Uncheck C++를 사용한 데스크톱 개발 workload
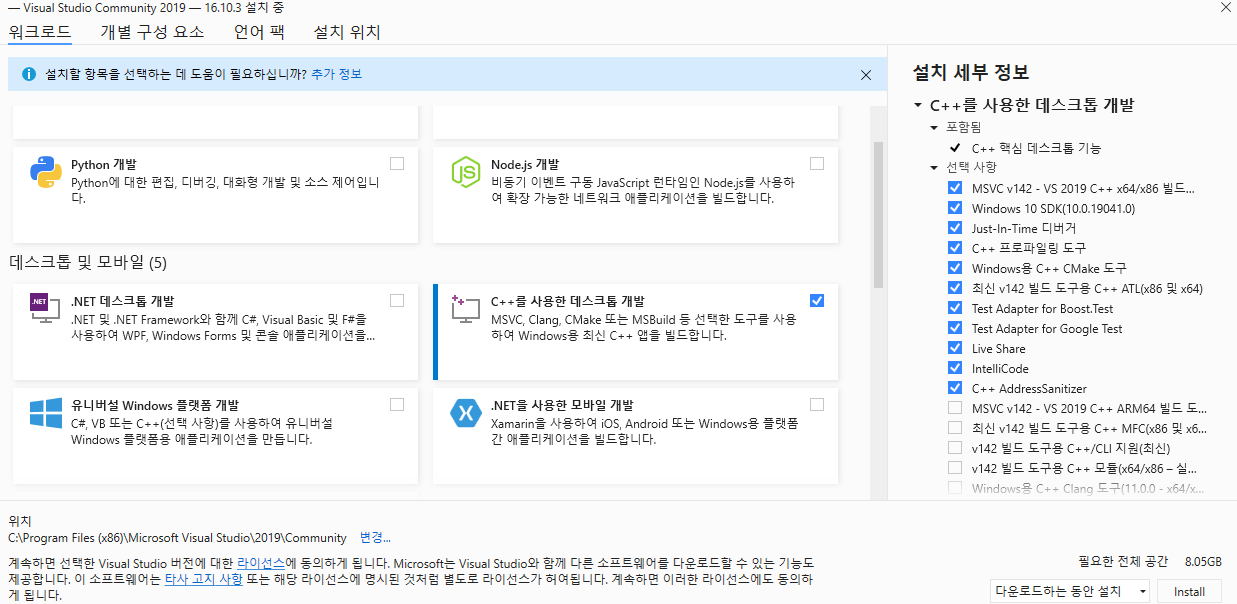1237x604 pixels. [817, 300]
